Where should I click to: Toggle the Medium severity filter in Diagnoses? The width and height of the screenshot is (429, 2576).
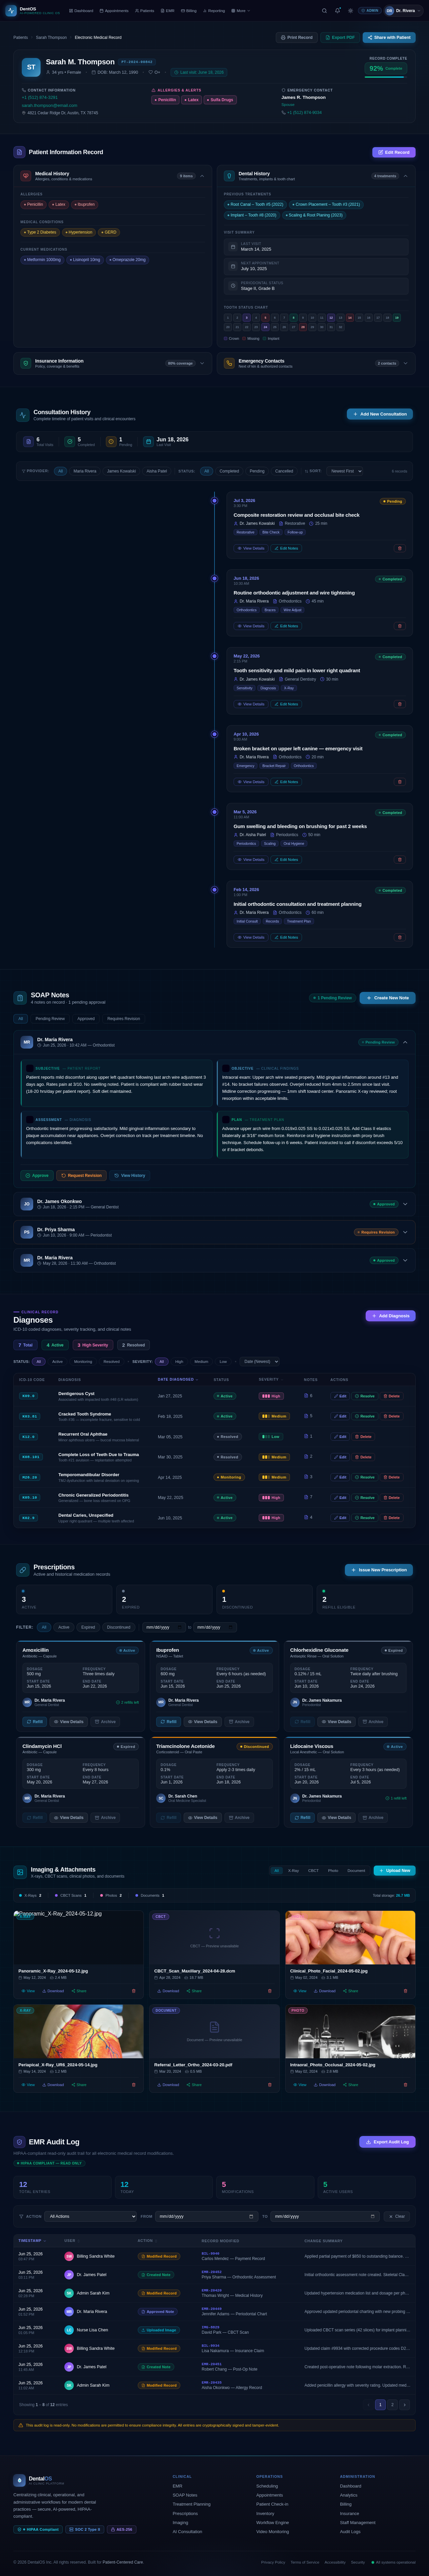[201, 1361]
